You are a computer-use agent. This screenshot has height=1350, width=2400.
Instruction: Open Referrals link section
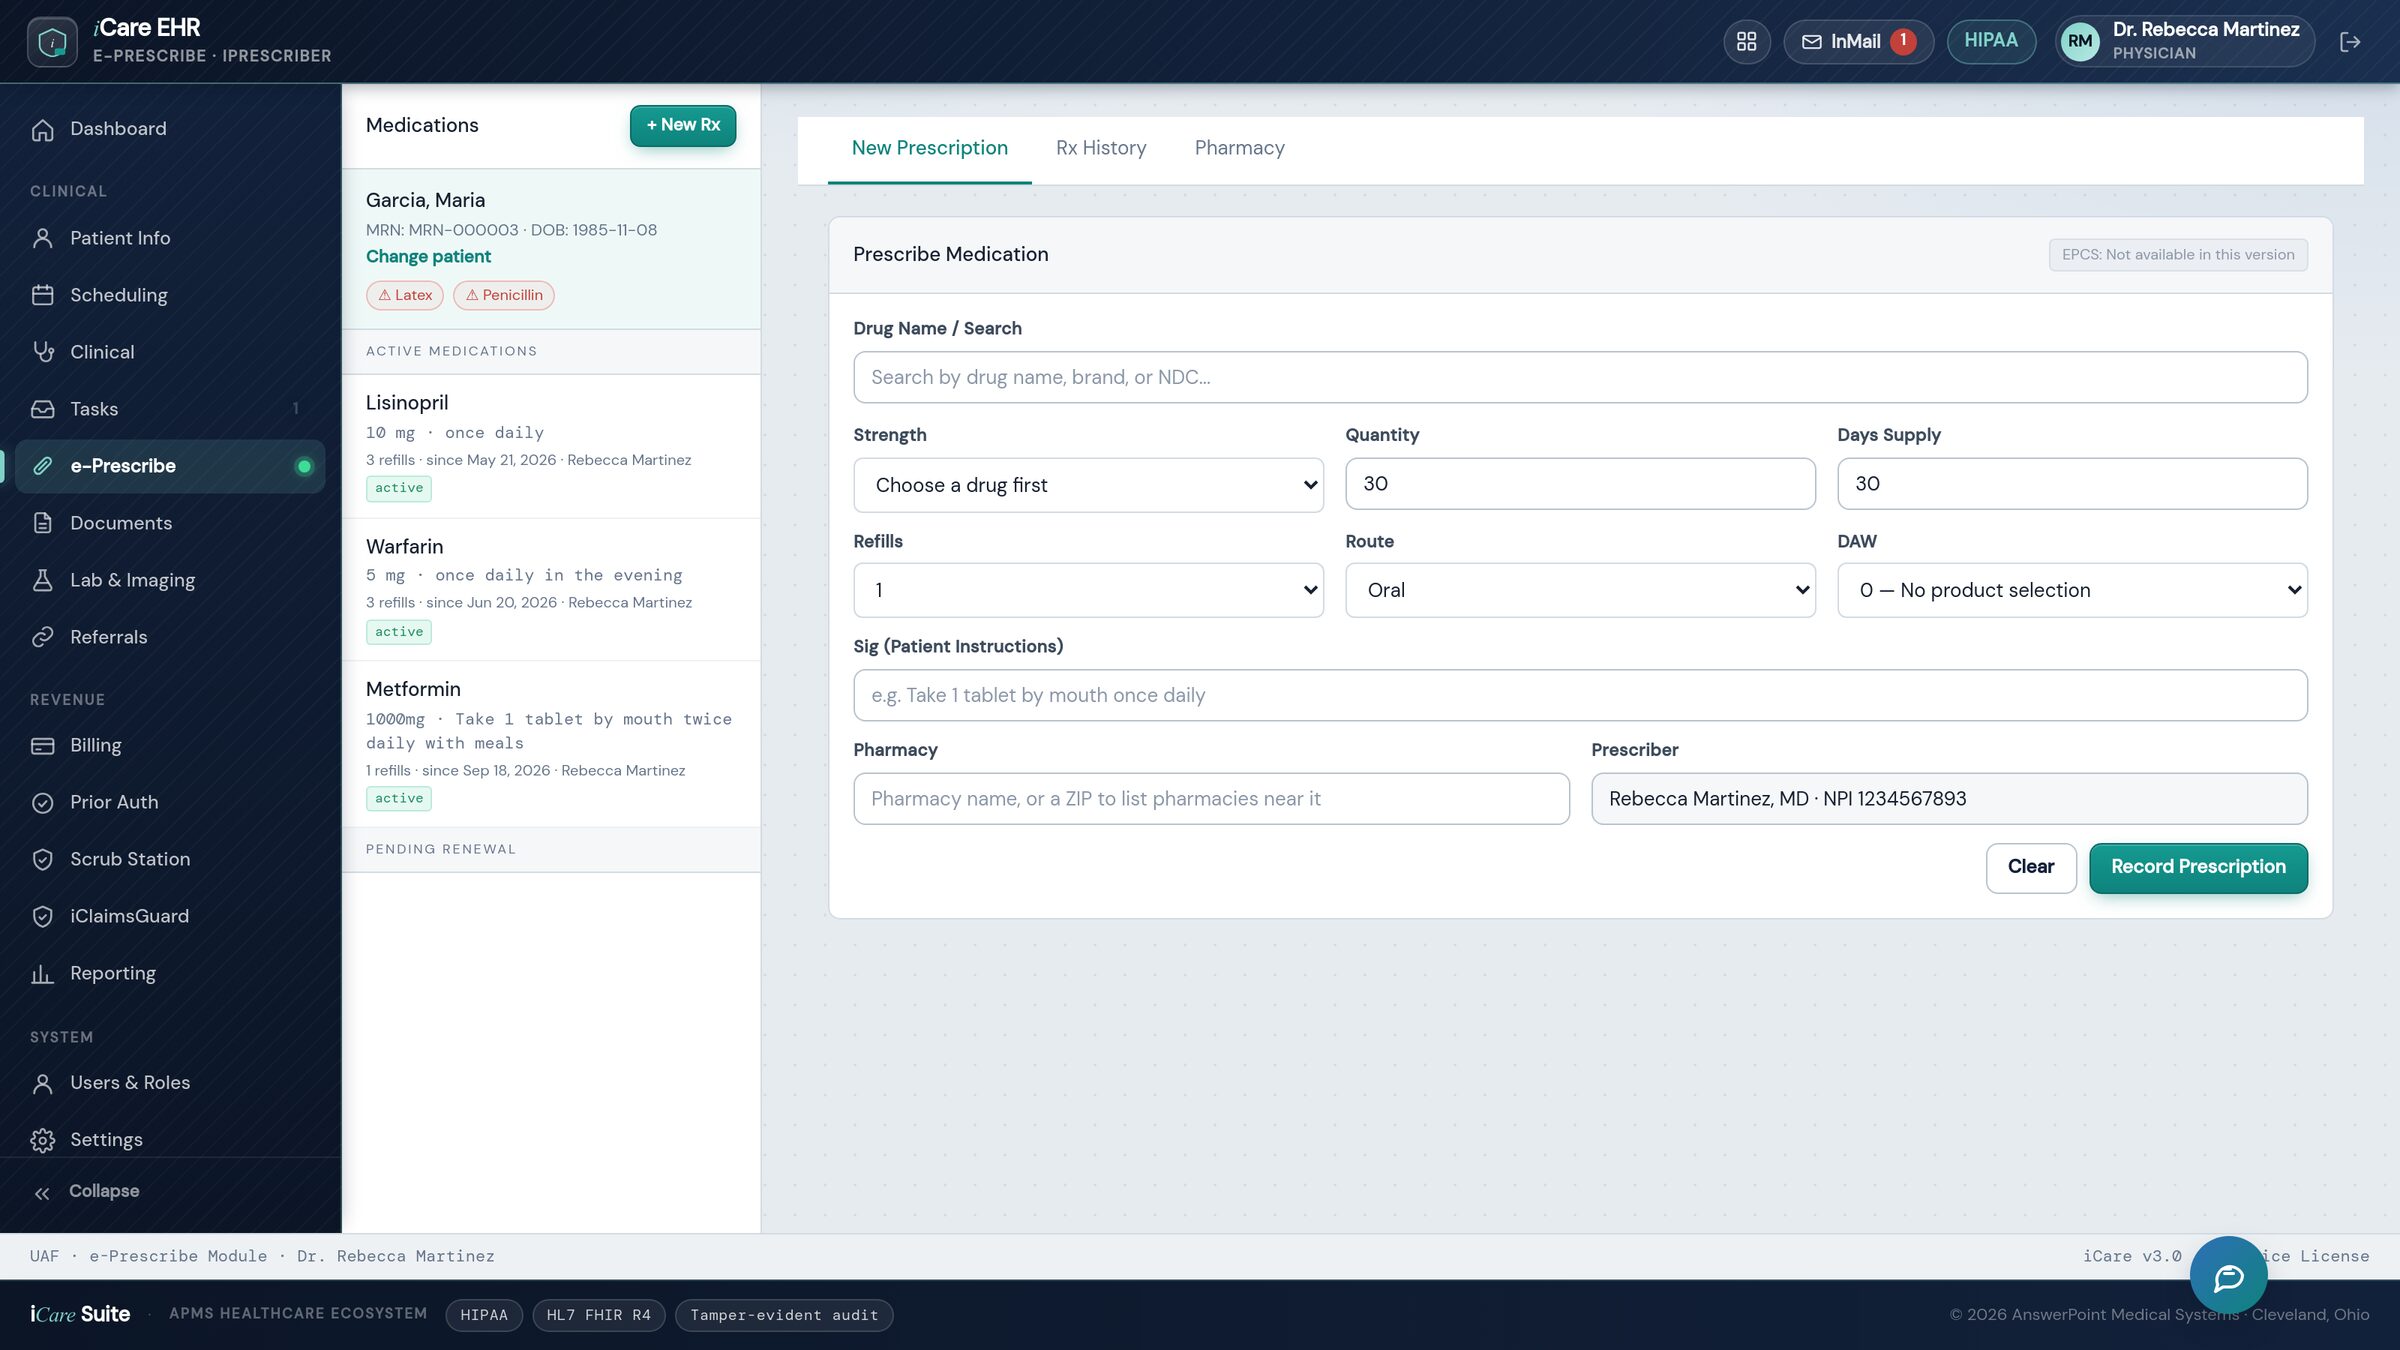coord(170,637)
